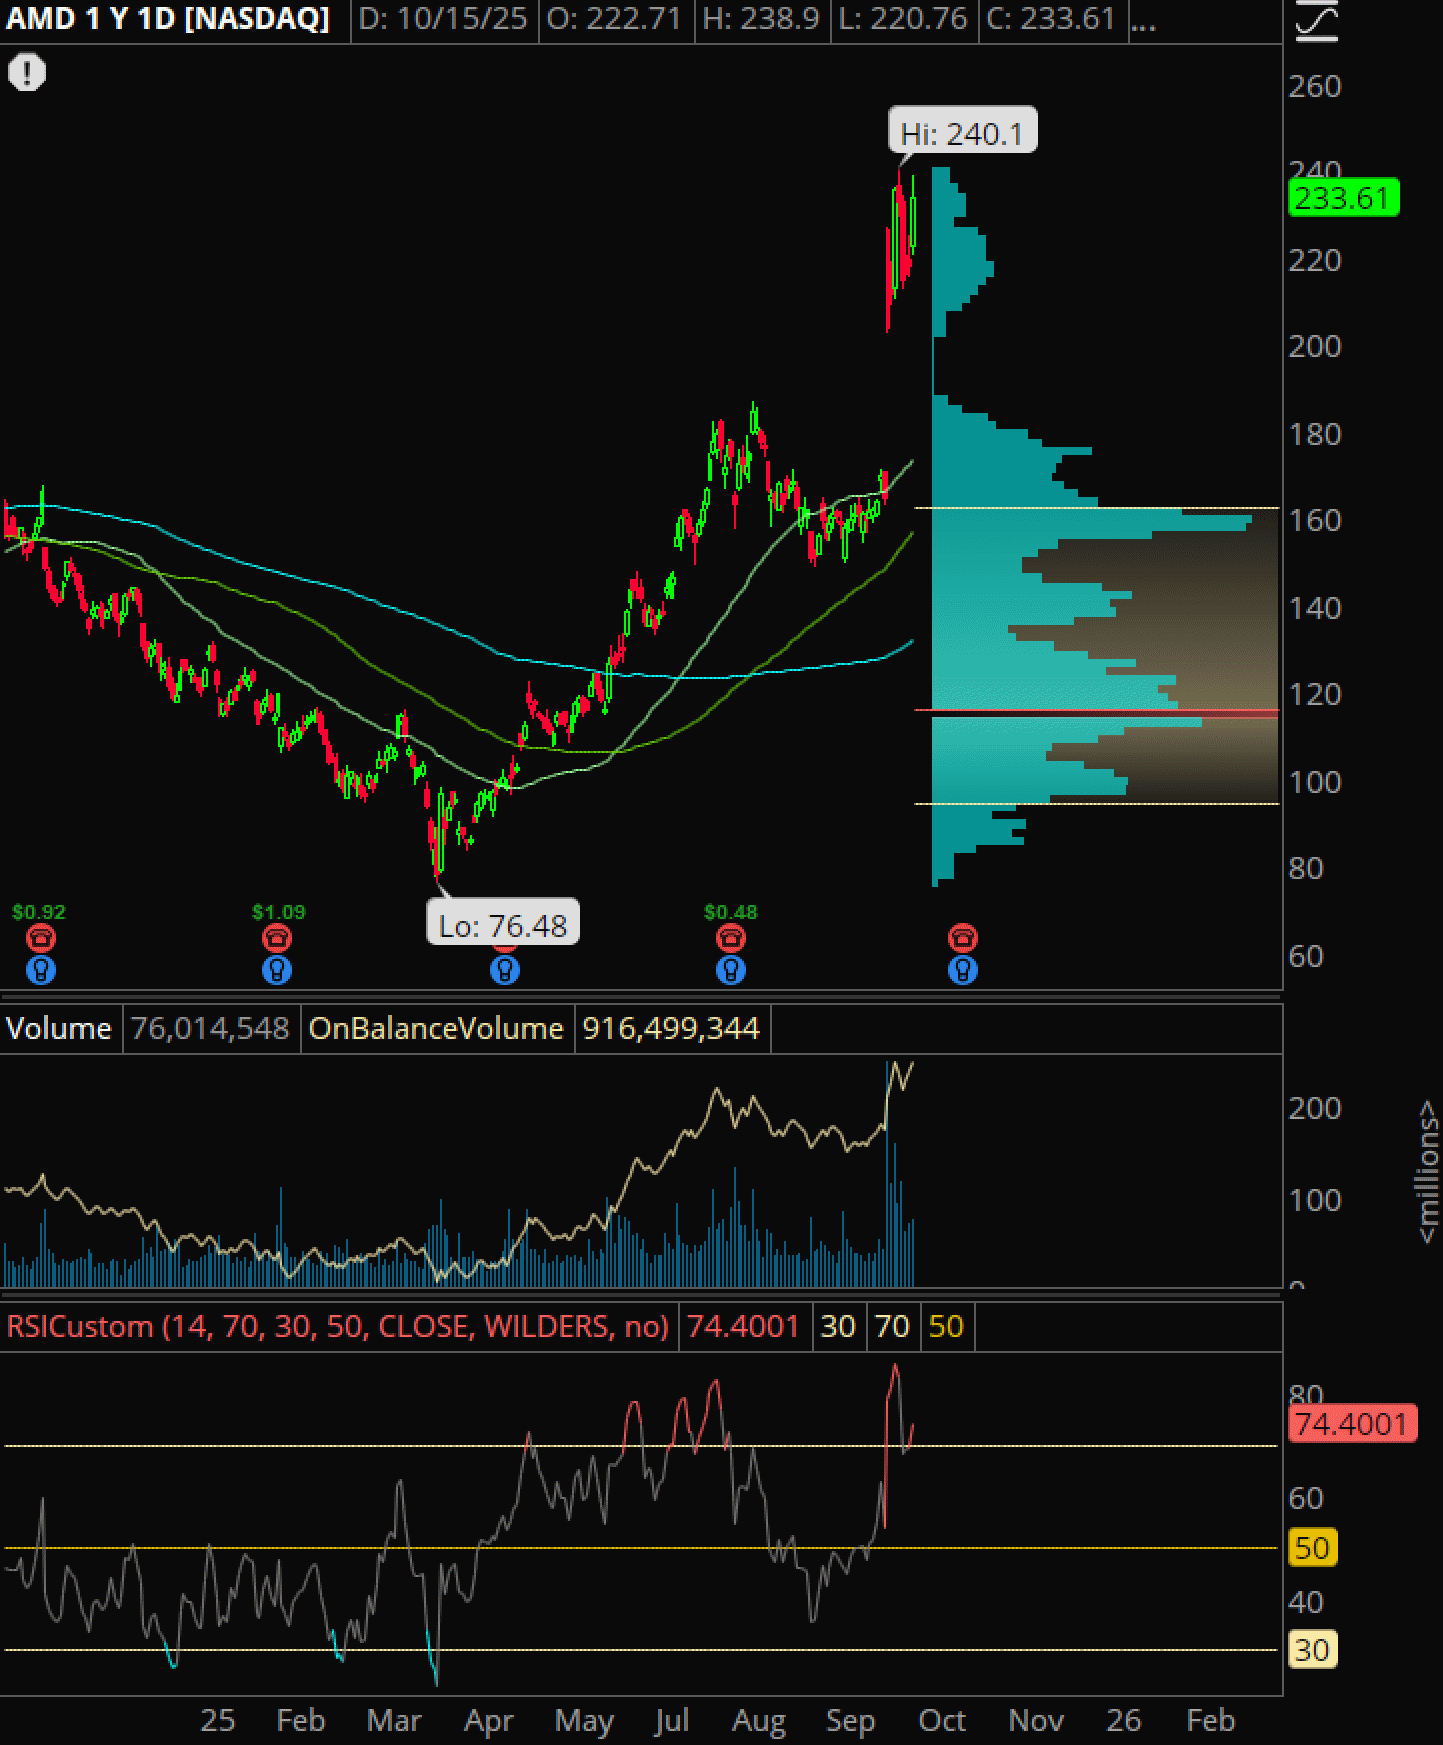Click the $0.48 earnings estimate label

[731, 912]
